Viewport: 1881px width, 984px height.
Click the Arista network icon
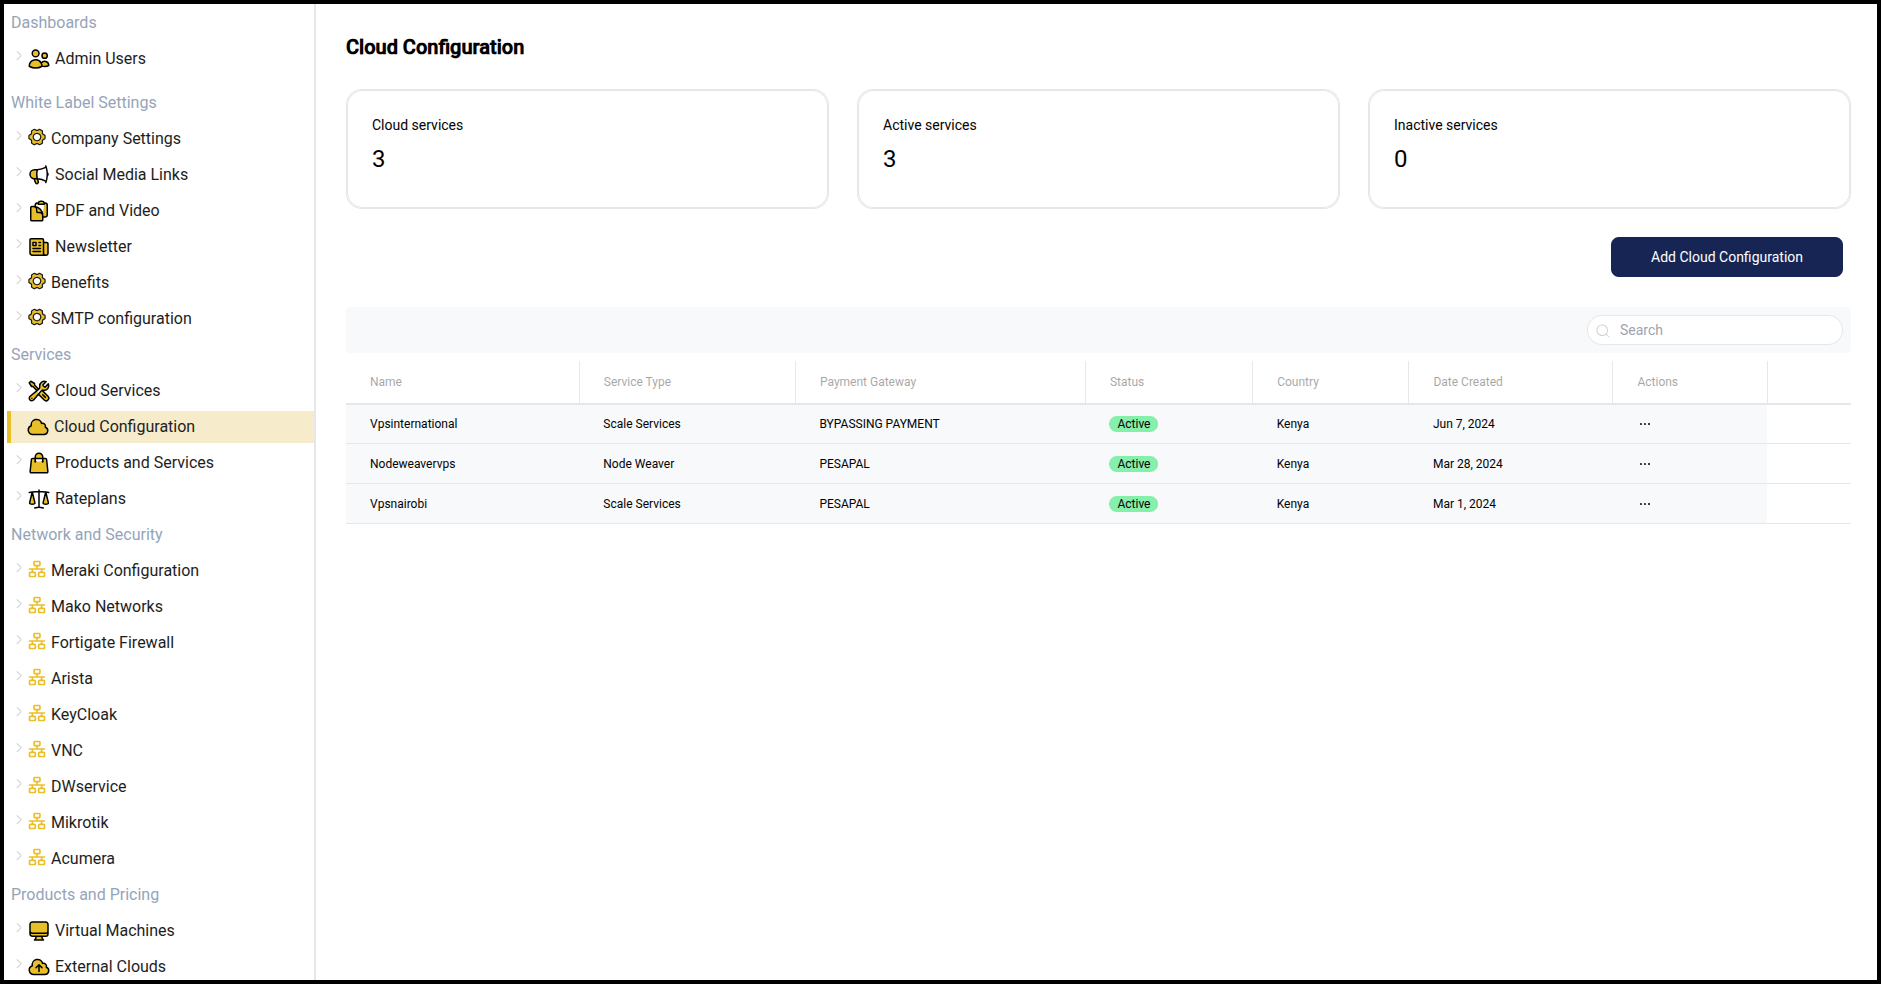(x=37, y=678)
